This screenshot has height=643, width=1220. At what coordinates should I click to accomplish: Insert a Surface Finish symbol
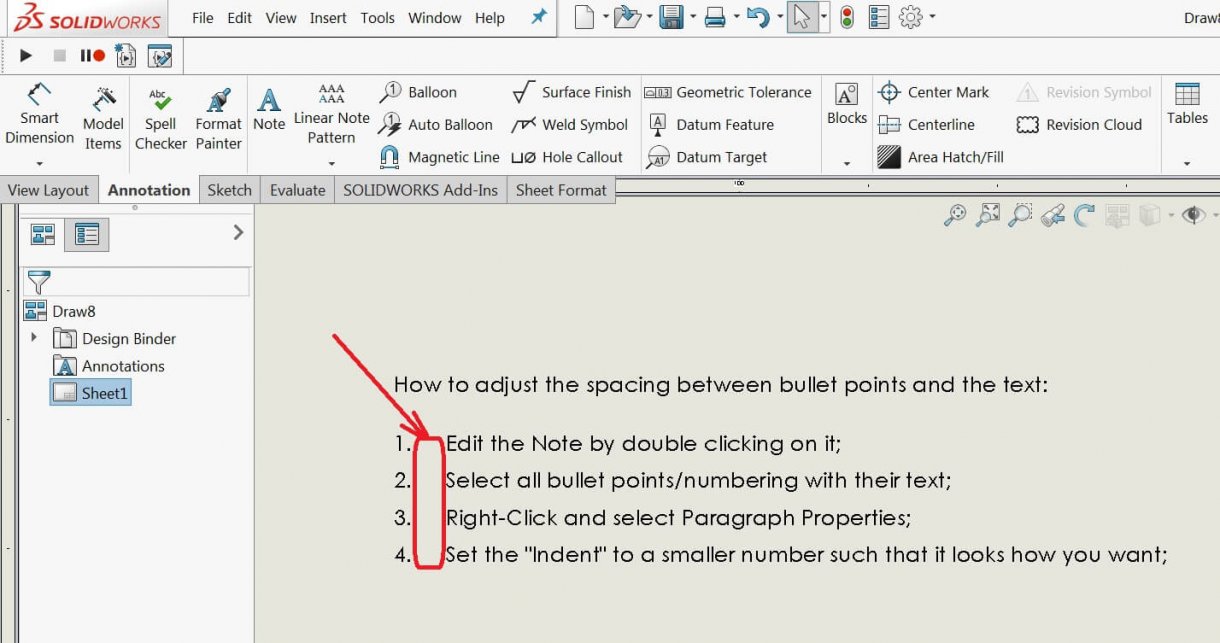(571, 92)
